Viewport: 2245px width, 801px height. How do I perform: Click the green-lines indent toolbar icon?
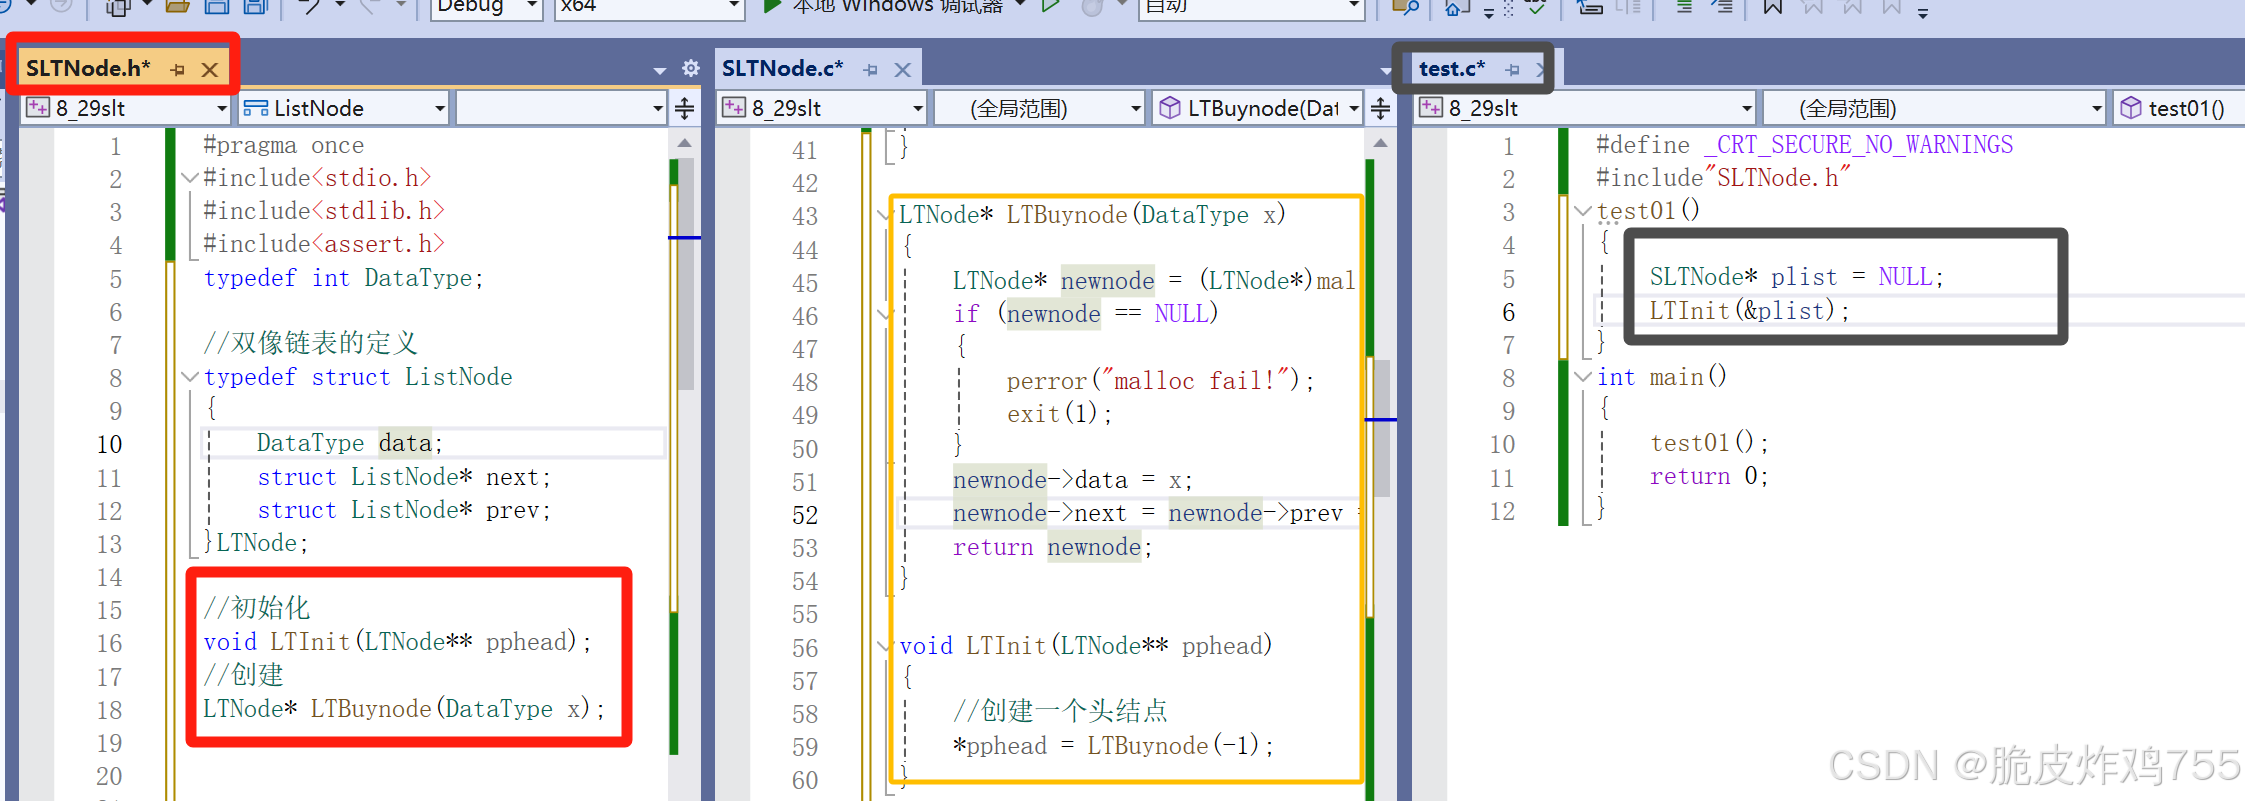[1683, 6]
